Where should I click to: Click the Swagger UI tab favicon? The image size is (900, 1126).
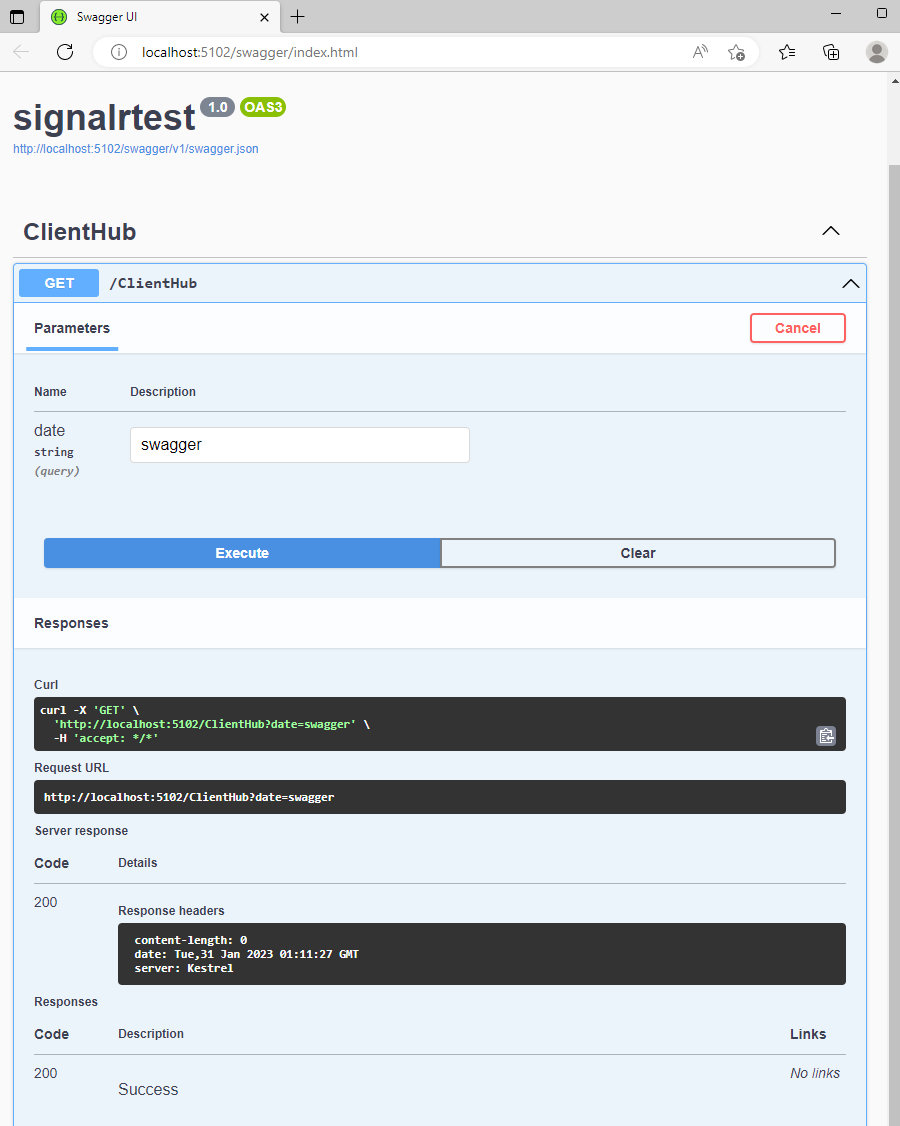59,17
